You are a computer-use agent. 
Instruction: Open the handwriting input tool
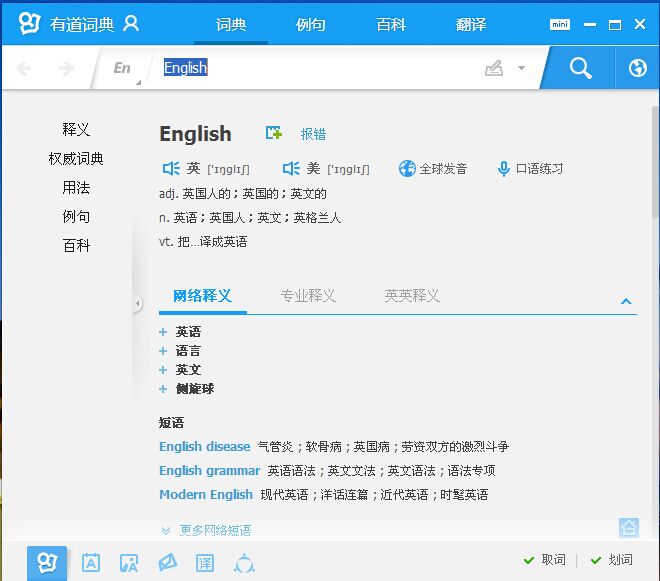point(494,68)
